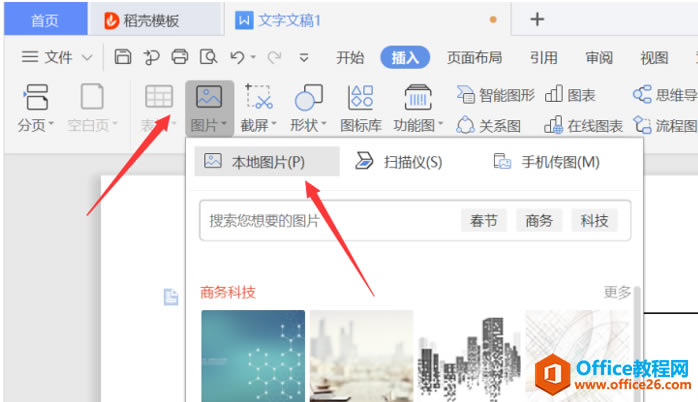698x402 pixels.
Task: Select the 插入 ribbon tab
Action: click(405, 57)
